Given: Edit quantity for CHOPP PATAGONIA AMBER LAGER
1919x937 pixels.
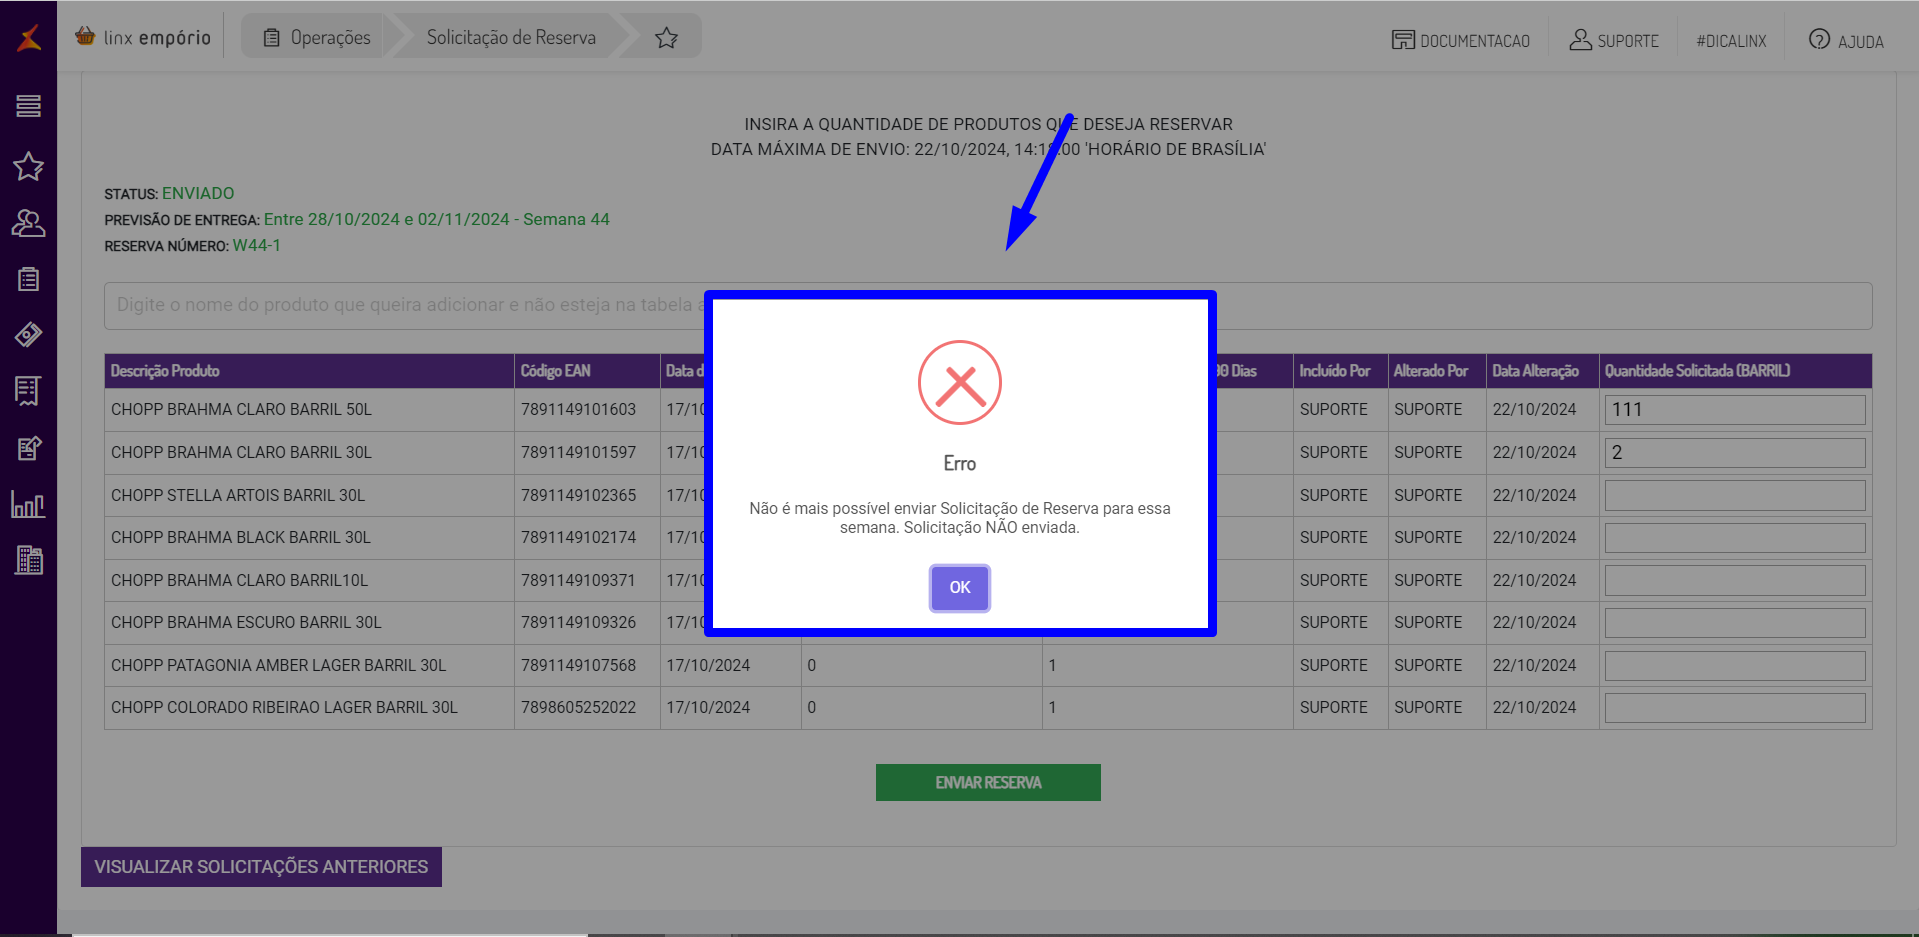Looking at the screenshot, I should 1735,666.
